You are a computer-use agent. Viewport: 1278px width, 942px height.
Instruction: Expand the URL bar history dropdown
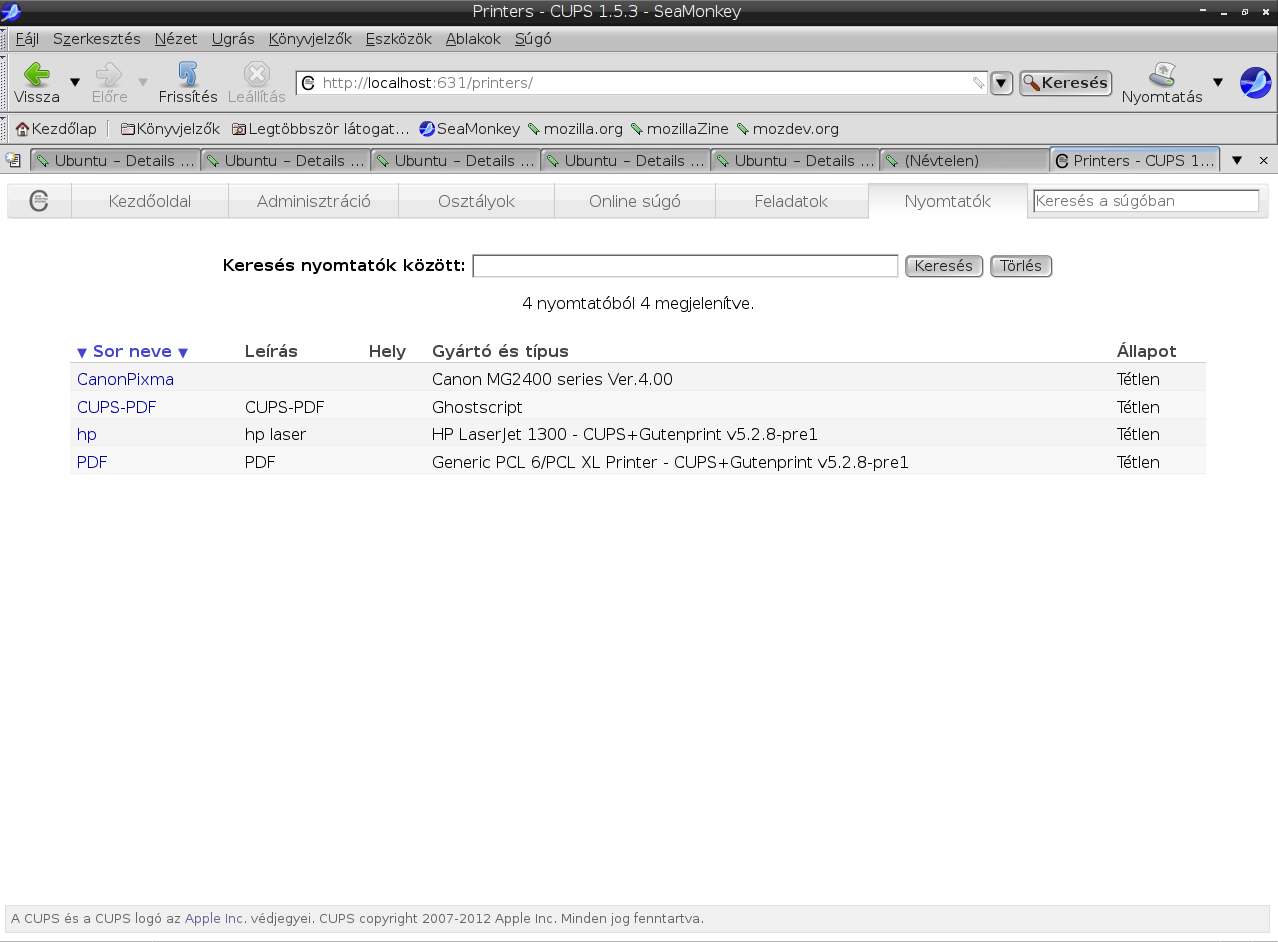point(1002,83)
